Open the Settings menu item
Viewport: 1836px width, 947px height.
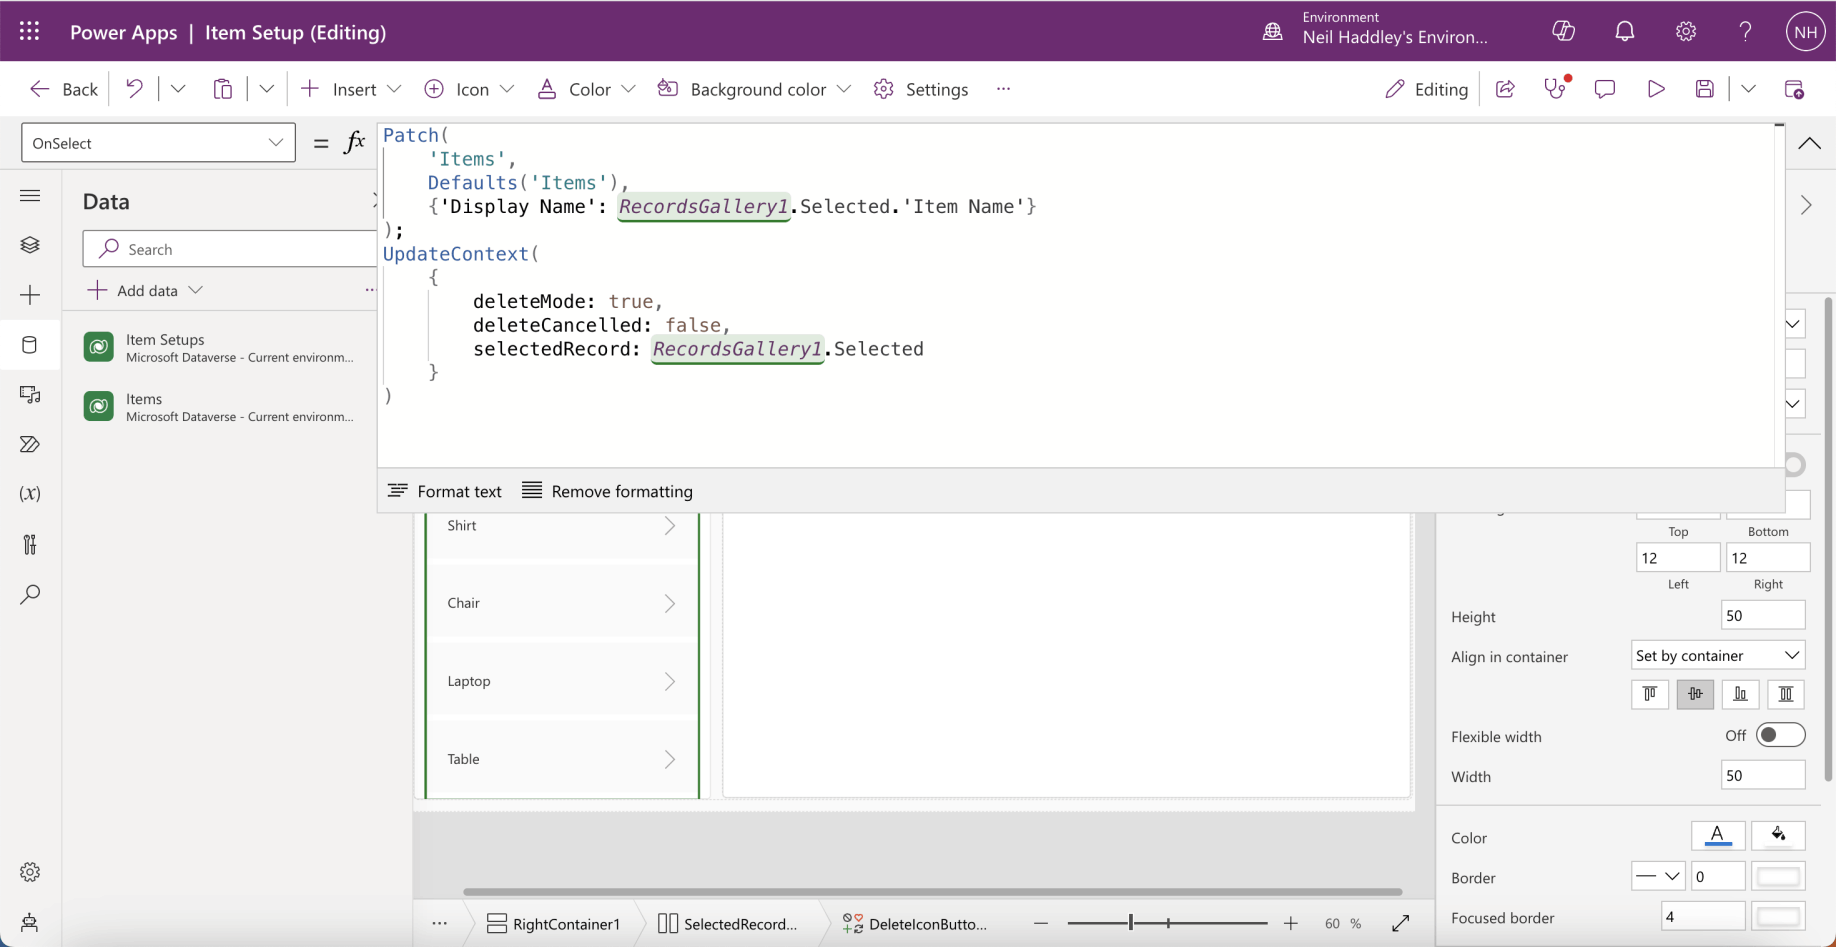(x=921, y=89)
